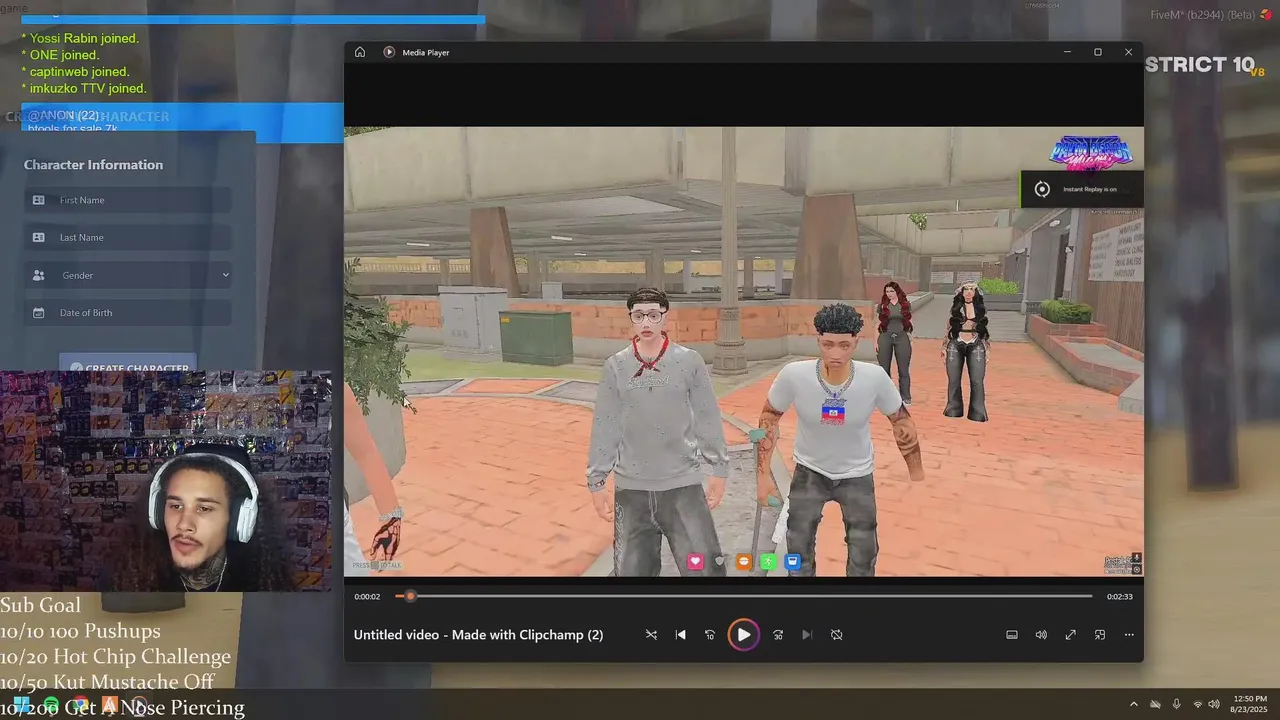The width and height of the screenshot is (1280, 720).
Task: Play the Clipchamp video
Action: tap(743, 635)
